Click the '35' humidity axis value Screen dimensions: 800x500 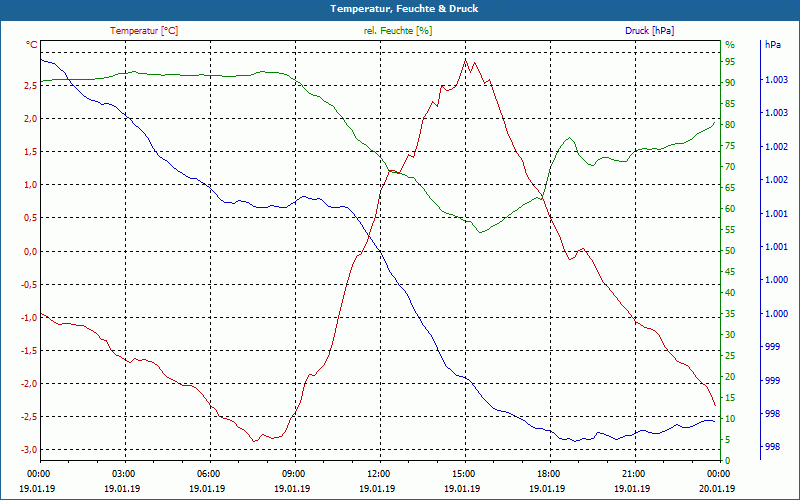click(x=730, y=314)
